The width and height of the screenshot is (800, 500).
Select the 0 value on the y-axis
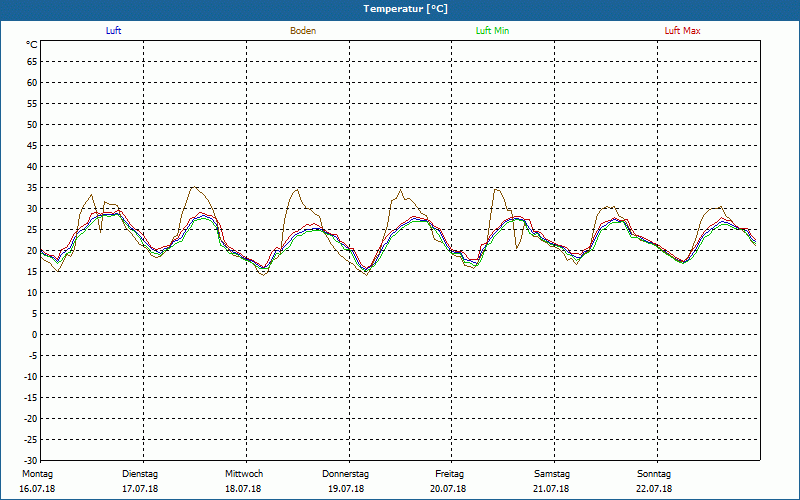tap(35, 335)
